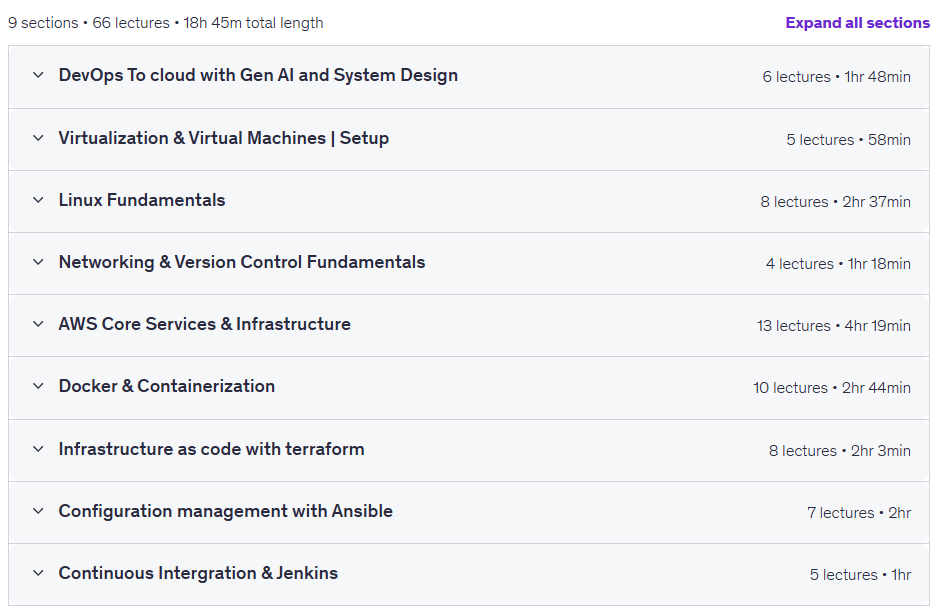
Task: Select the Linux Fundamentals section title
Action: tap(142, 200)
